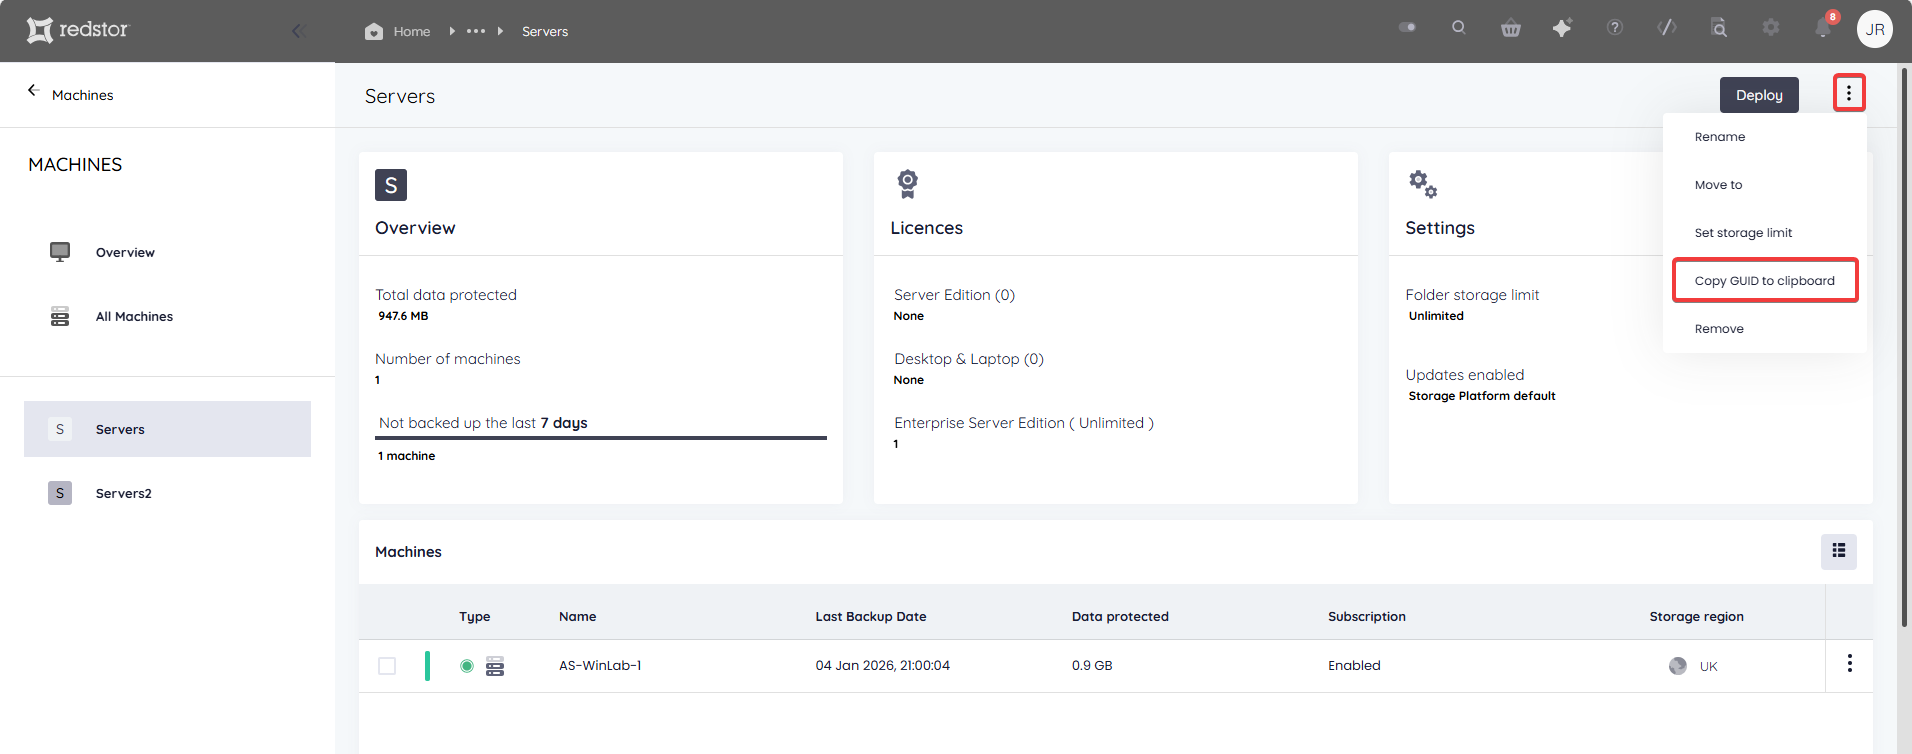Open the JR user avatar menu
Image resolution: width=1912 pixels, height=754 pixels.
[1875, 29]
